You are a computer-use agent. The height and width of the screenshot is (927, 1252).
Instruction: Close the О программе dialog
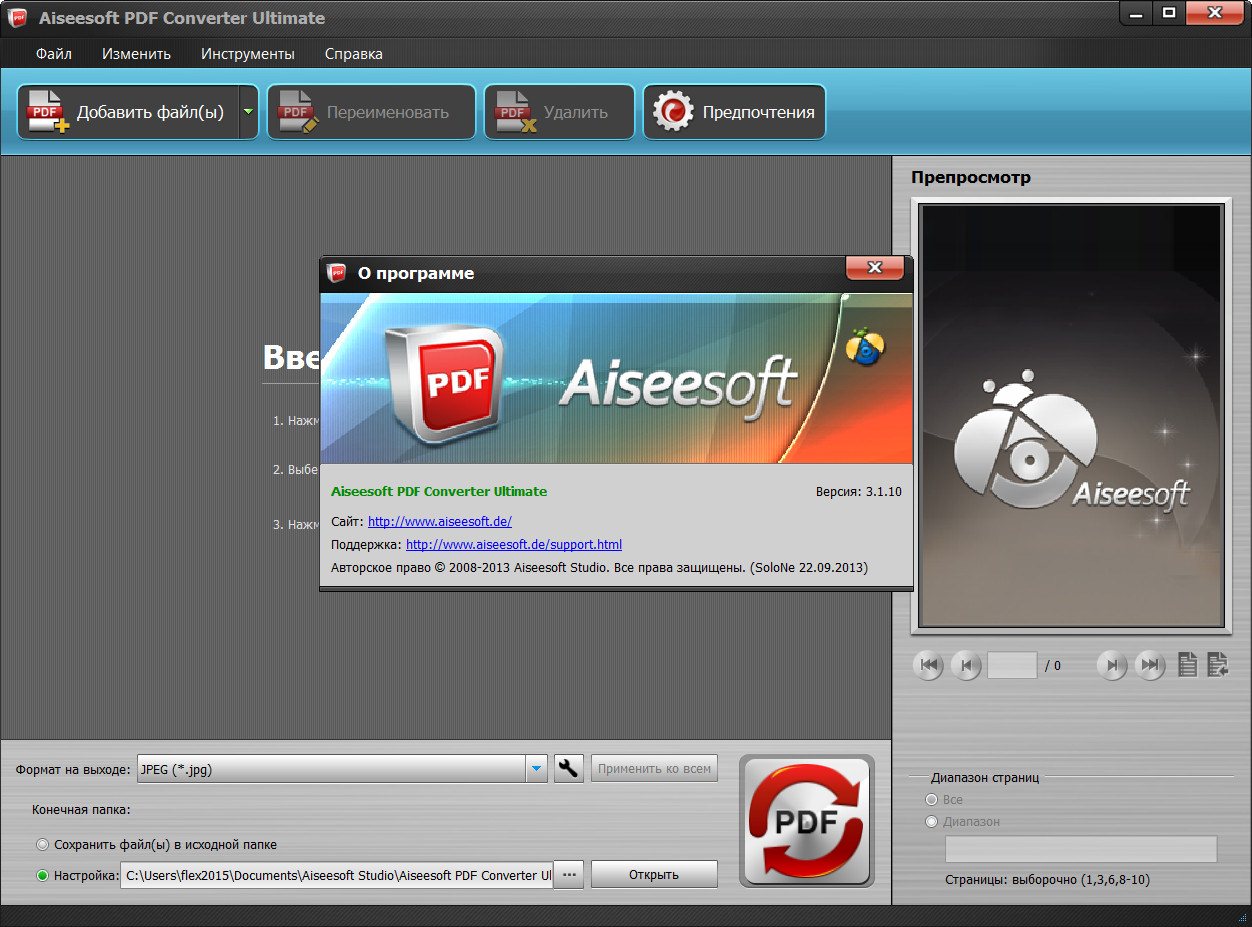click(875, 268)
